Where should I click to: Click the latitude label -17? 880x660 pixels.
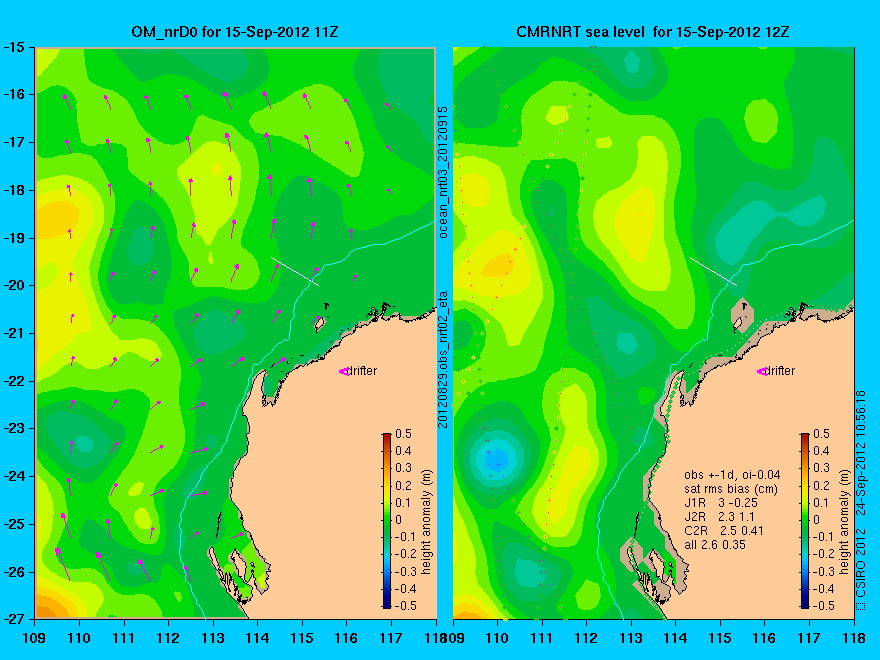[14, 143]
